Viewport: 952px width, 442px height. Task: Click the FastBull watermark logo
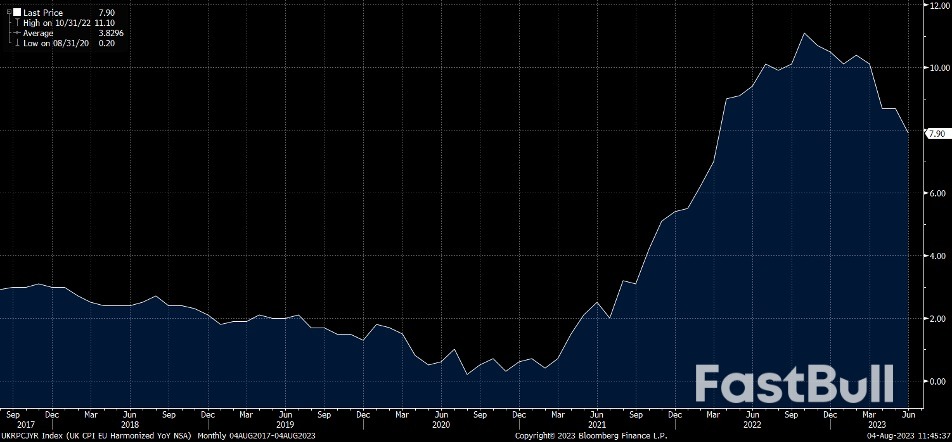pos(793,383)
